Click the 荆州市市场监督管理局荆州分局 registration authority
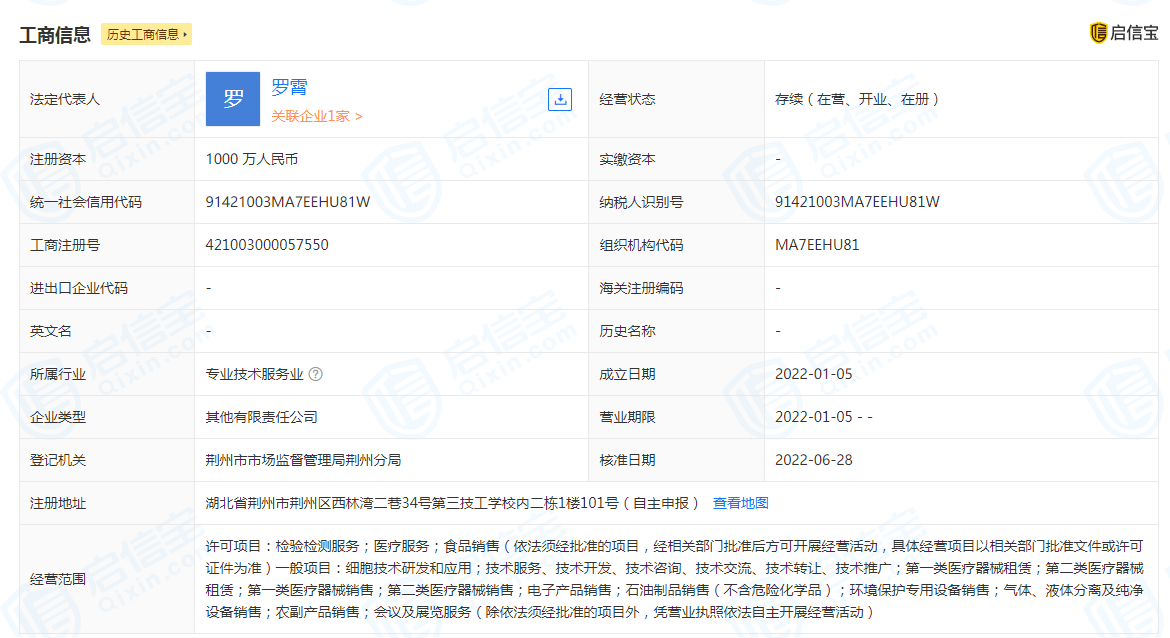1170x638 pixels. click(303, 460)
